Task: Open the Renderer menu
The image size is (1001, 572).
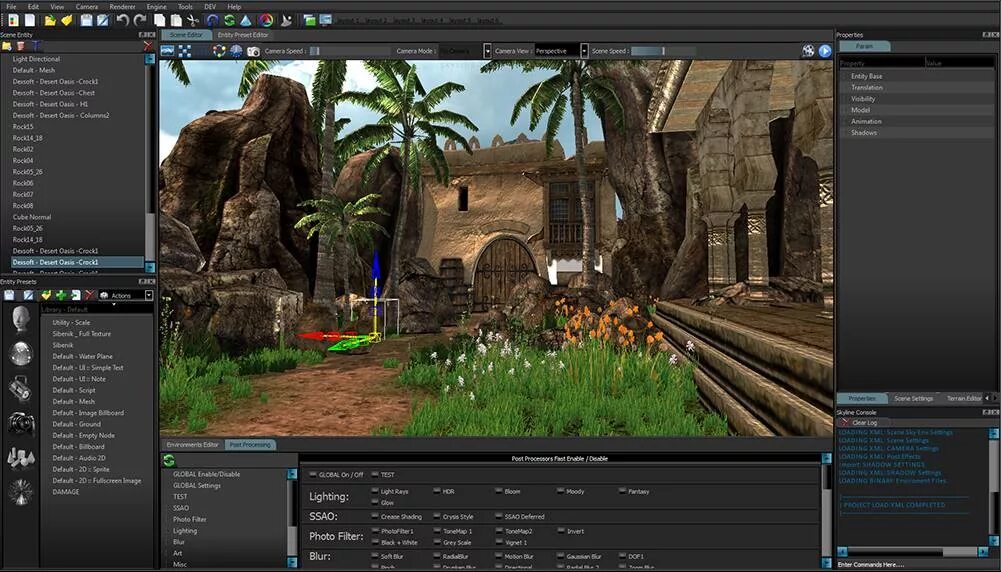Action: [123, 6]
